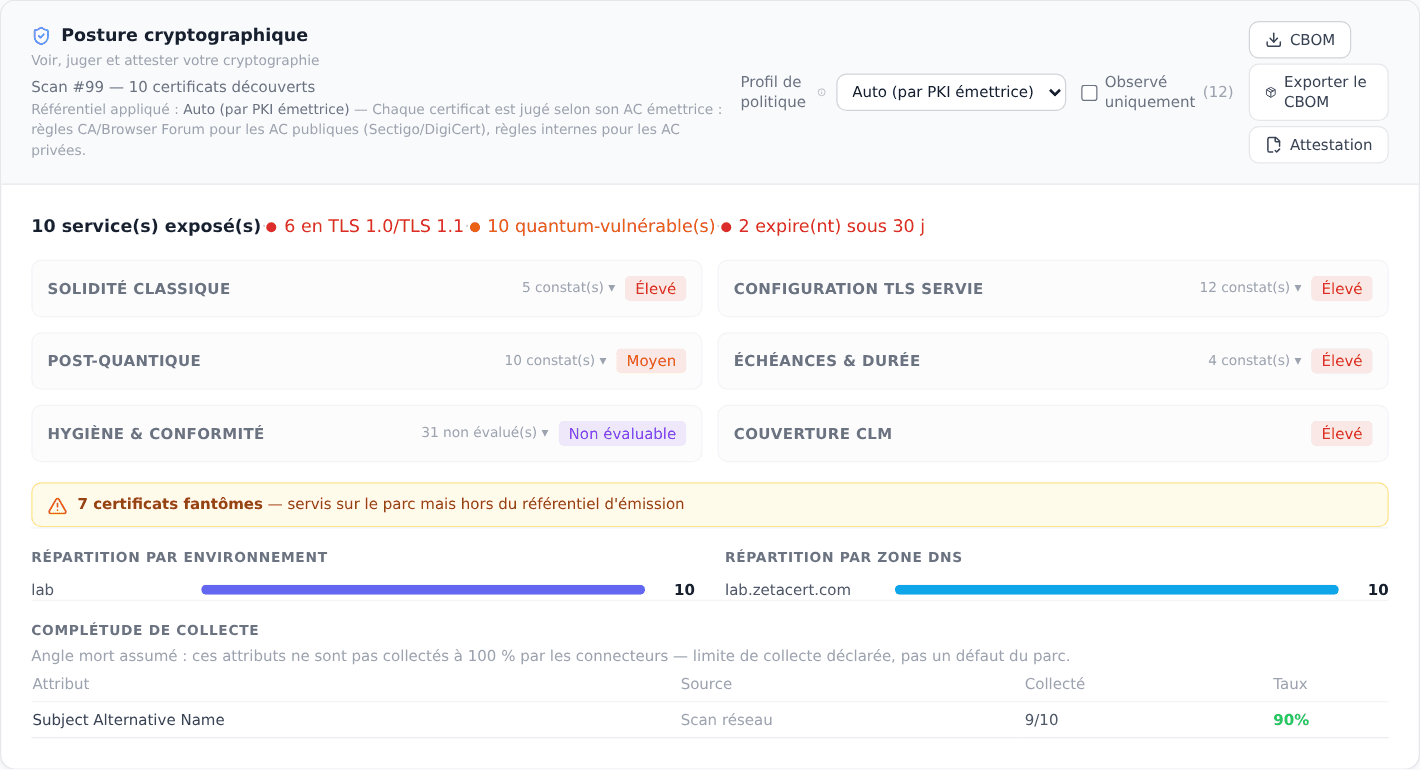Click the Collecté column header
Image resolution: width=1420 pixels, height=770 pixels.
point(1055,684)
